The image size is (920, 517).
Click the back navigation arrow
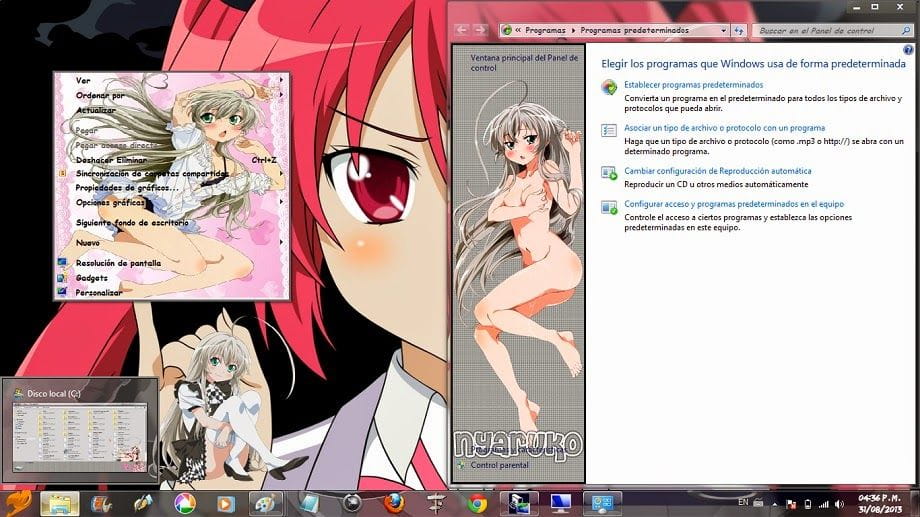coord(461,31)
